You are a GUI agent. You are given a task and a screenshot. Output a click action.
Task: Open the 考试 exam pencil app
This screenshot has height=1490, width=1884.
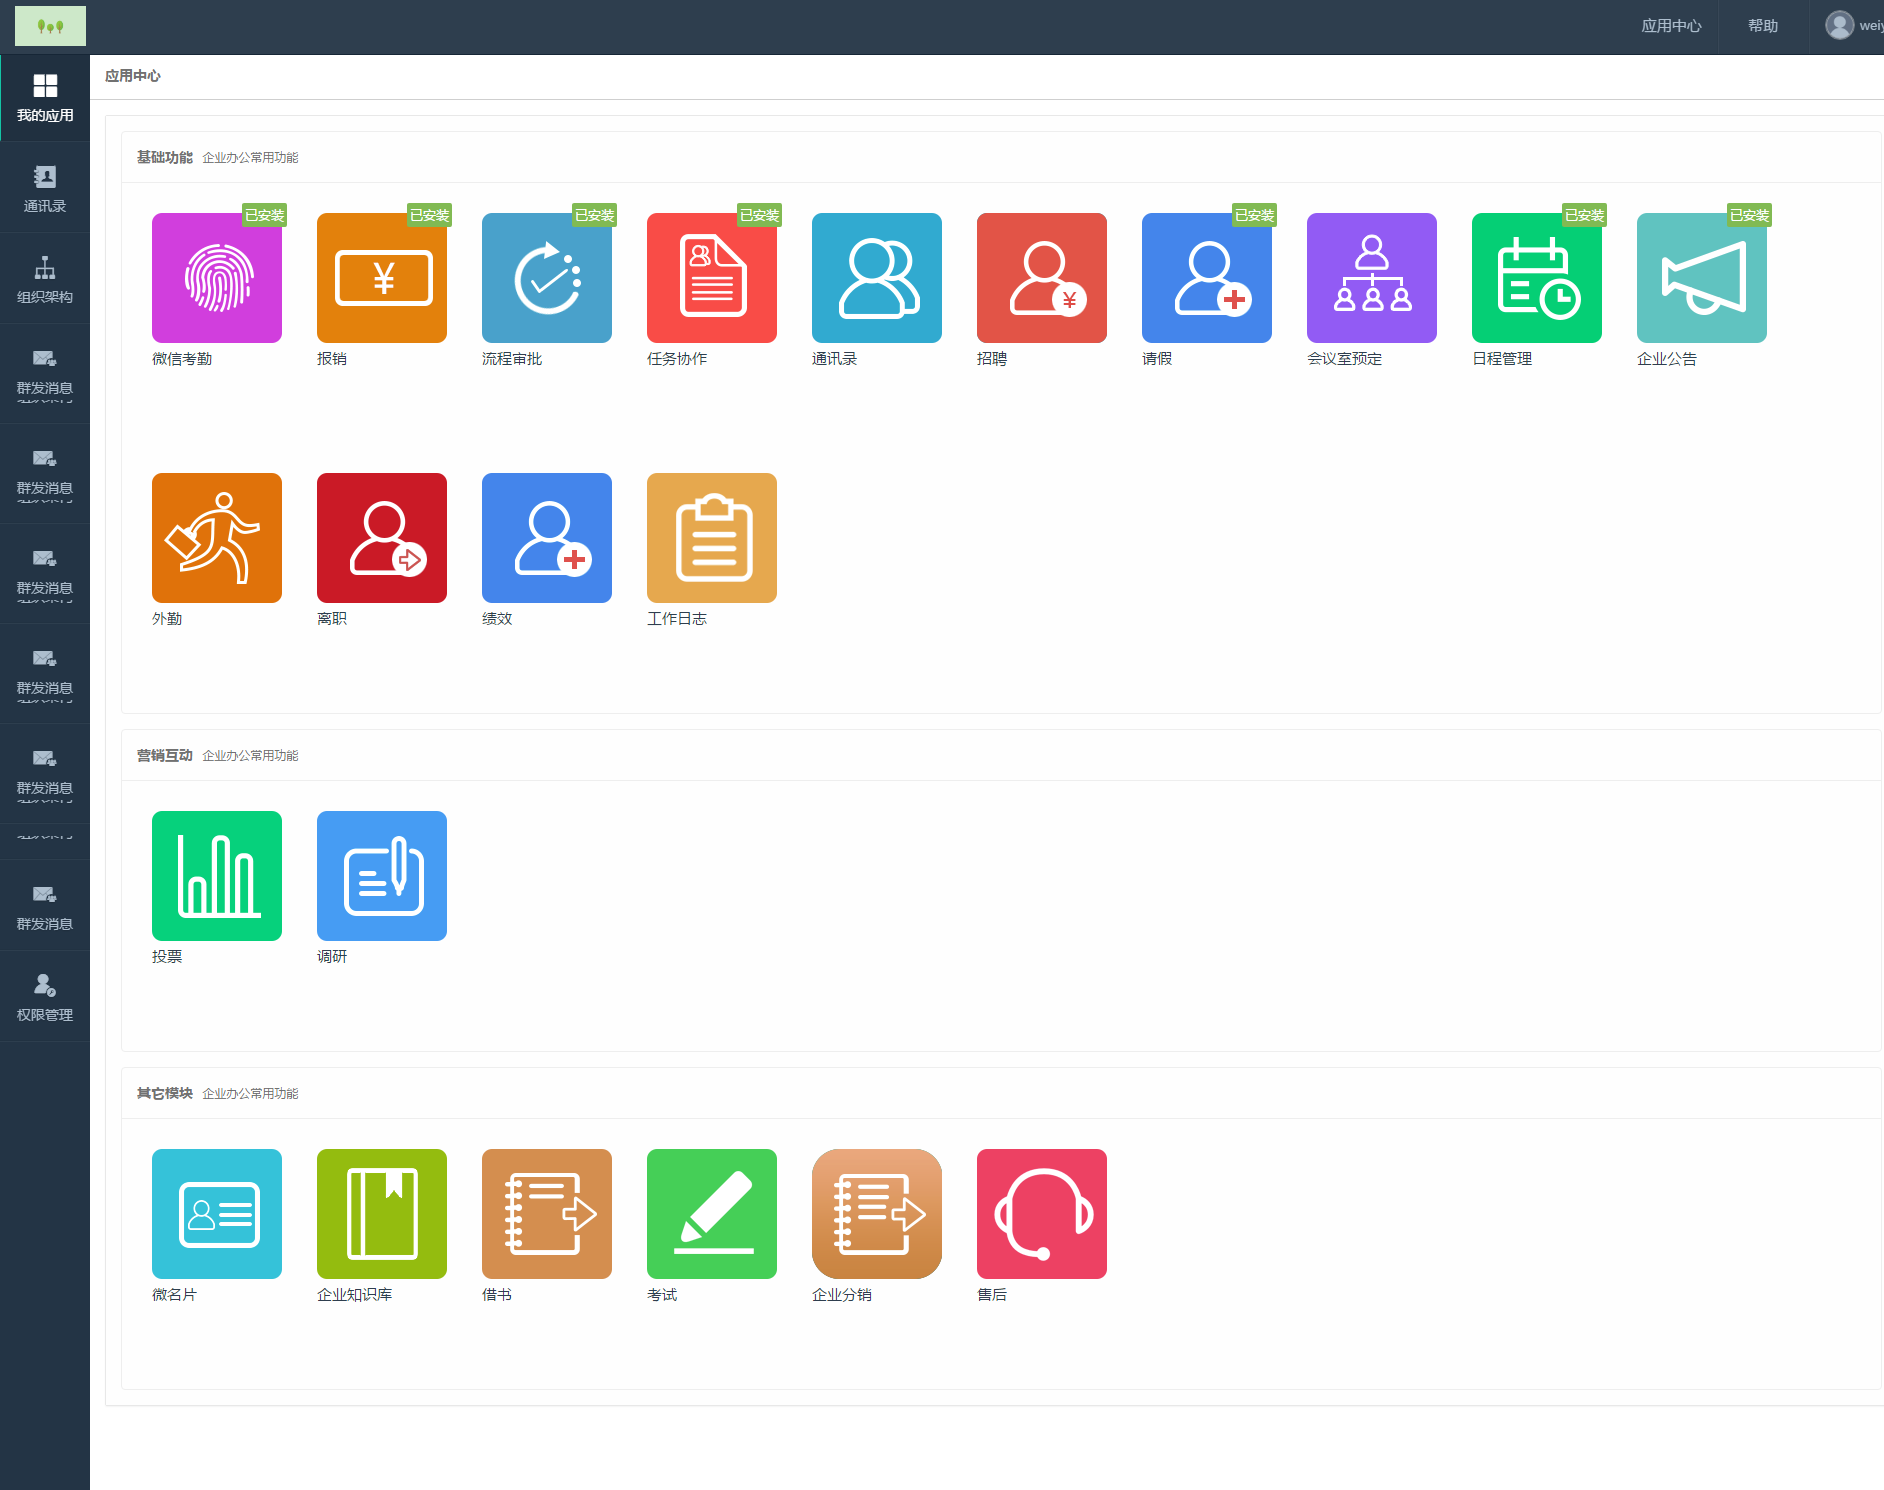click(712, 1214)
